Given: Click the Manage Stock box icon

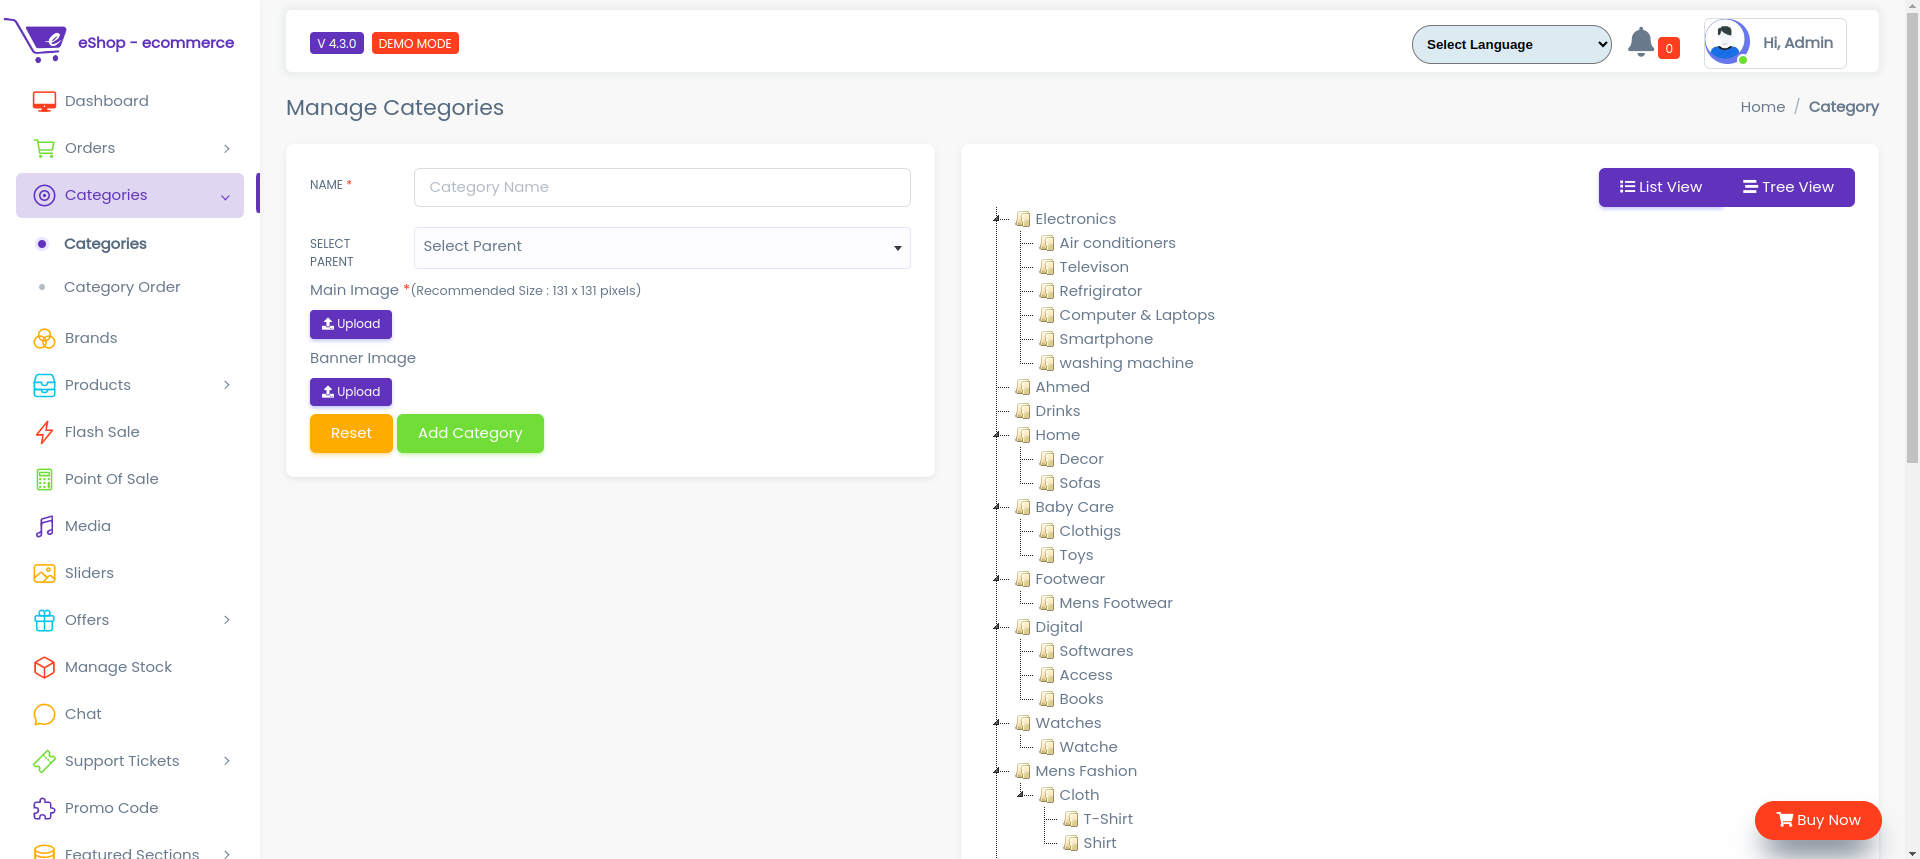Looking at the screenshot, I should point(44,667).
